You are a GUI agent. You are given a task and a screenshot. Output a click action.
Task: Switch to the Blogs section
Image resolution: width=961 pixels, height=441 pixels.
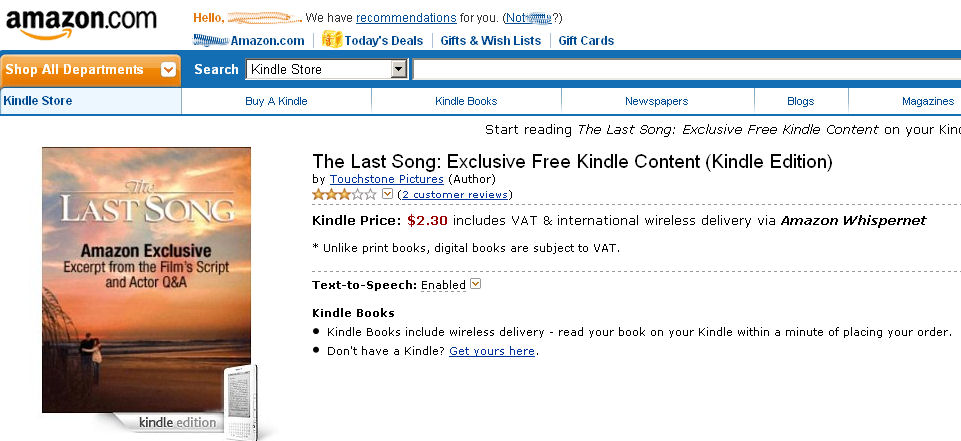tap(800, 101)
